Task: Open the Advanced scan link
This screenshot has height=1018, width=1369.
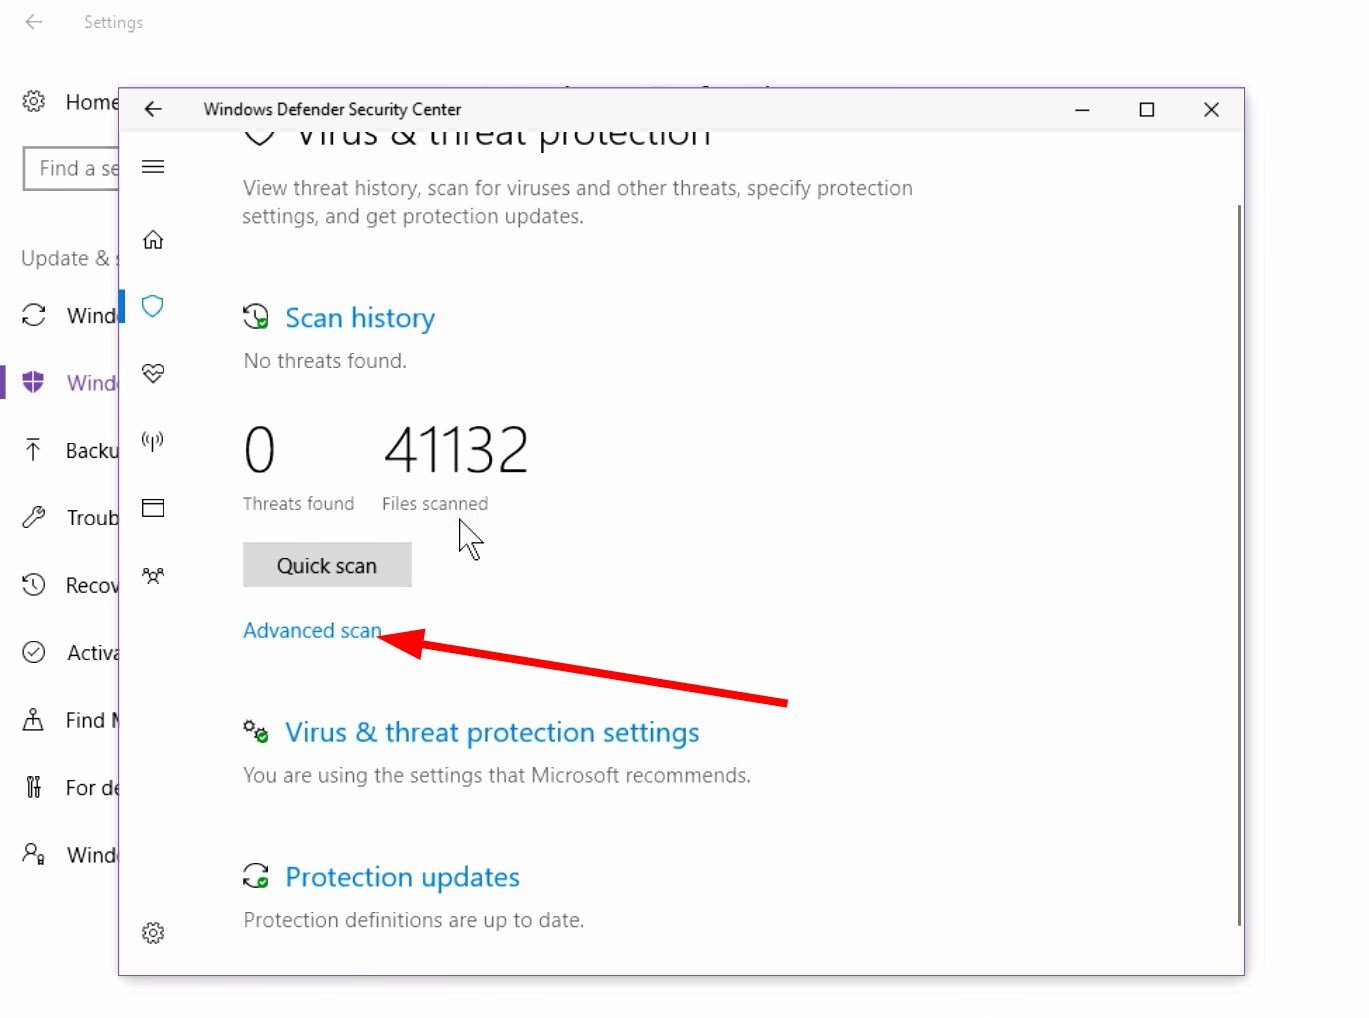Action: 312,631
